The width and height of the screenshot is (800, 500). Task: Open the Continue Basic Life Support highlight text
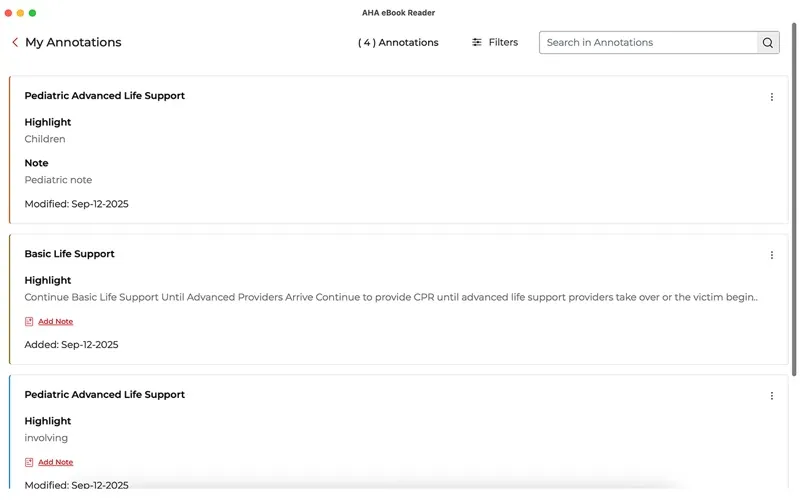click(x=391, y=297)
